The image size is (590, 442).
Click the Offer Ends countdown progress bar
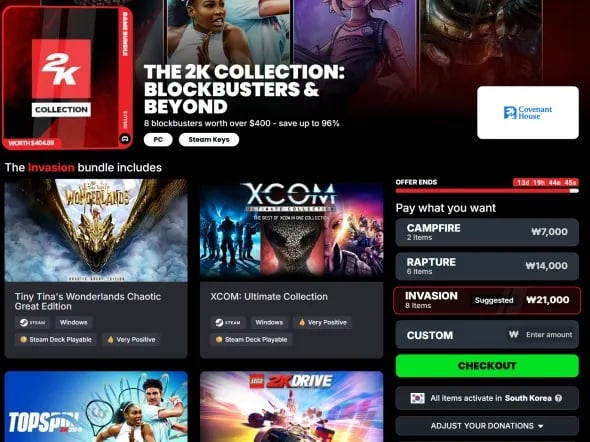[487, 191]
